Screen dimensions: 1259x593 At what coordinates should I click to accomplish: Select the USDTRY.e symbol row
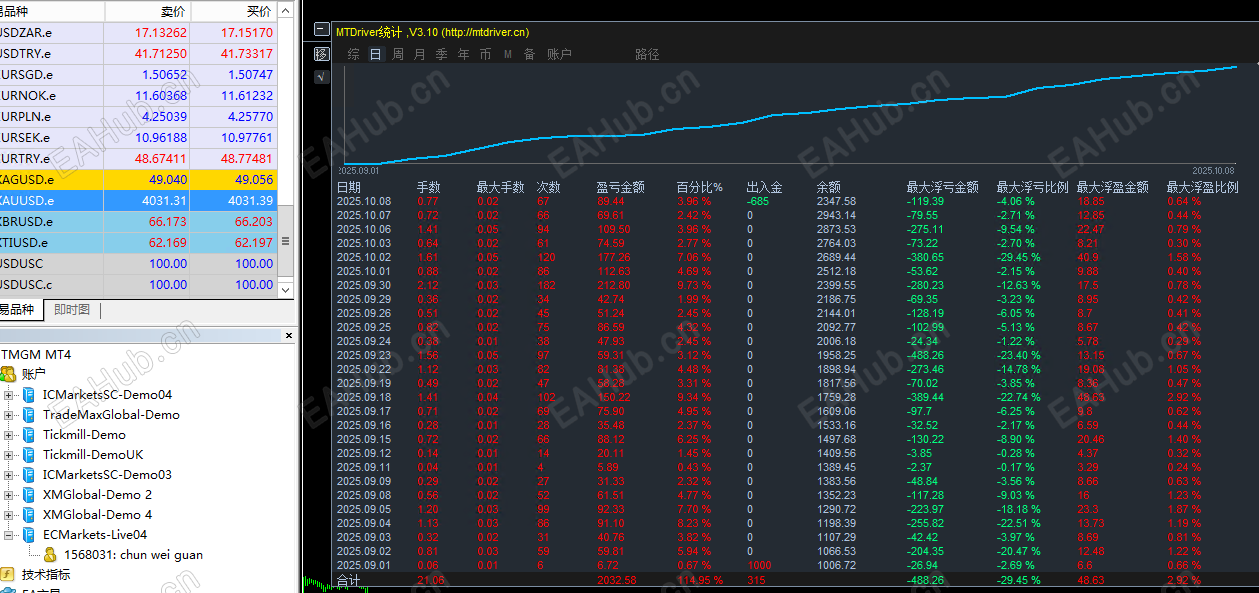(x=137, y=53)
